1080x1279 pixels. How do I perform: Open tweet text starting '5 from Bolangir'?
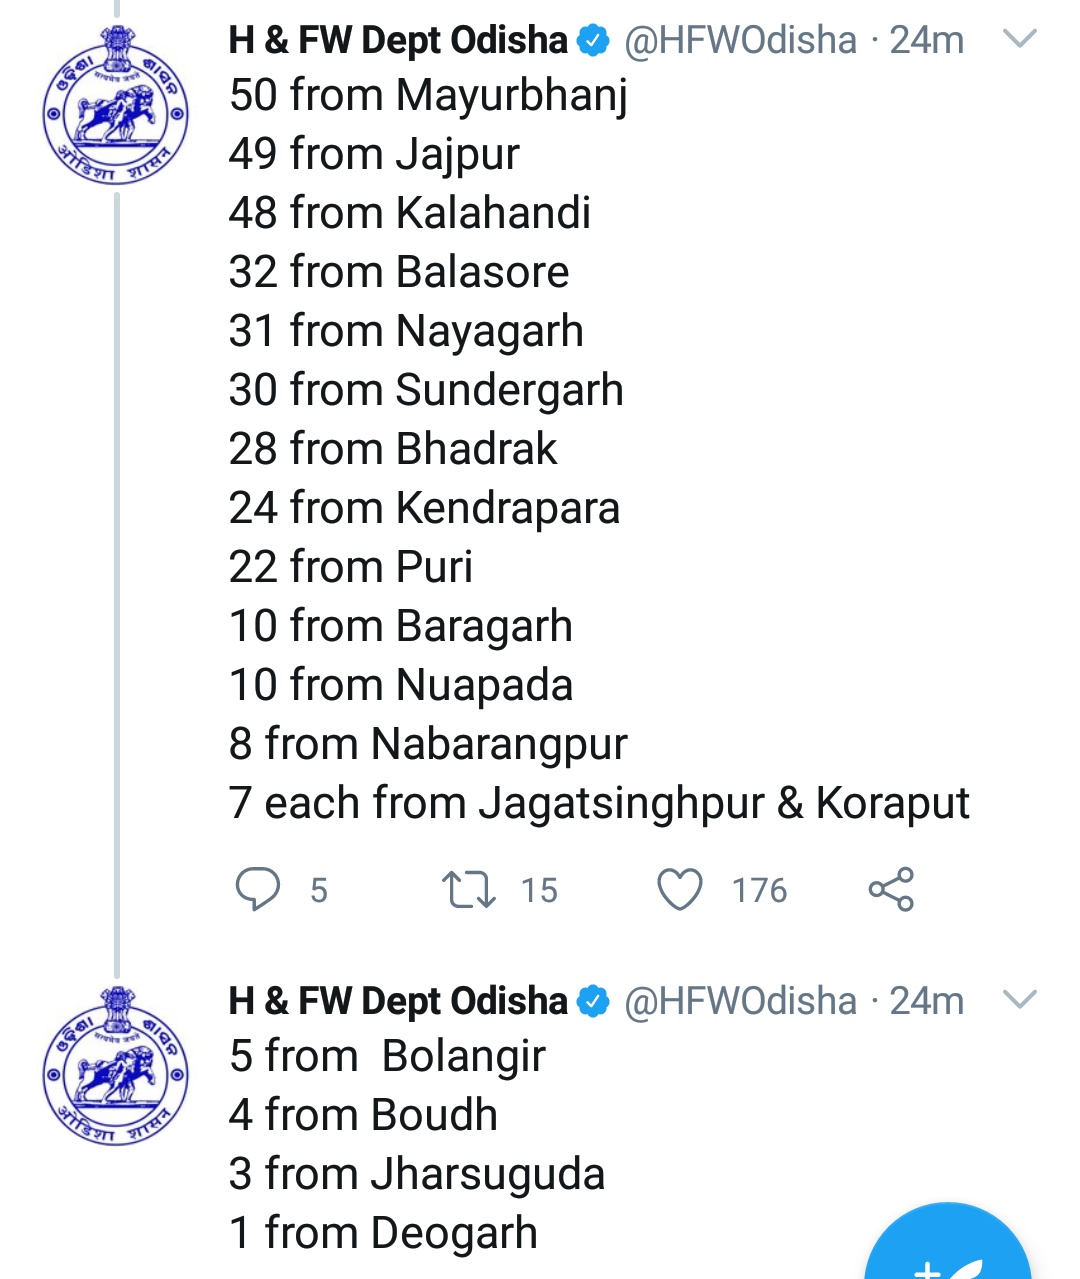click(x=387, y=1056)
